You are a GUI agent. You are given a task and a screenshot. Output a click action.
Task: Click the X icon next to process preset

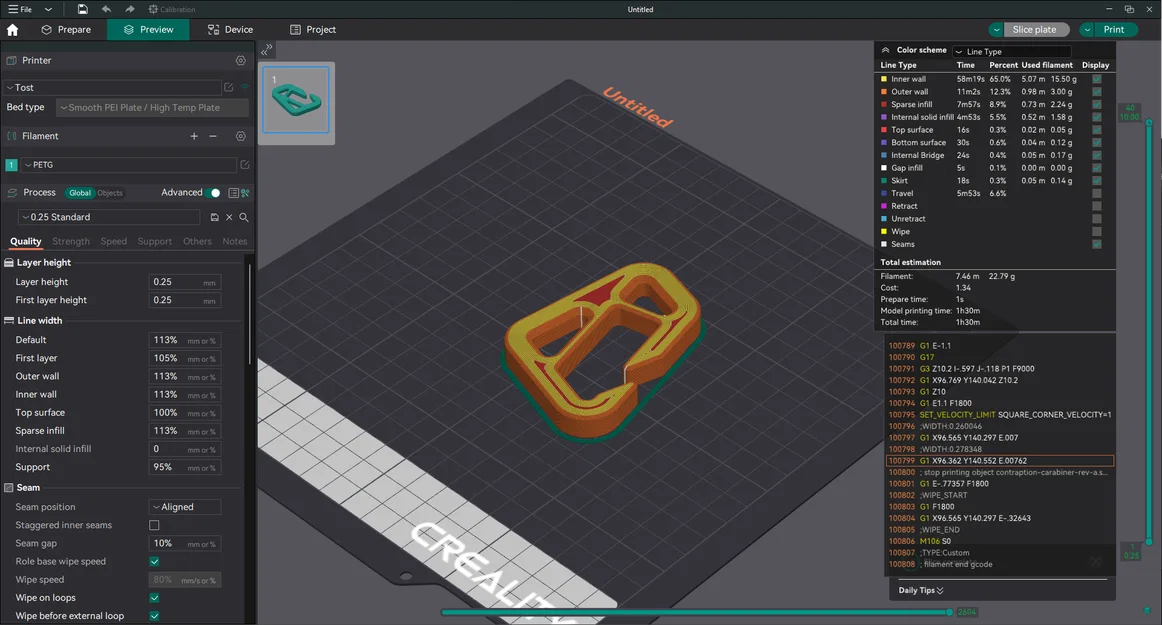point(229,217)
